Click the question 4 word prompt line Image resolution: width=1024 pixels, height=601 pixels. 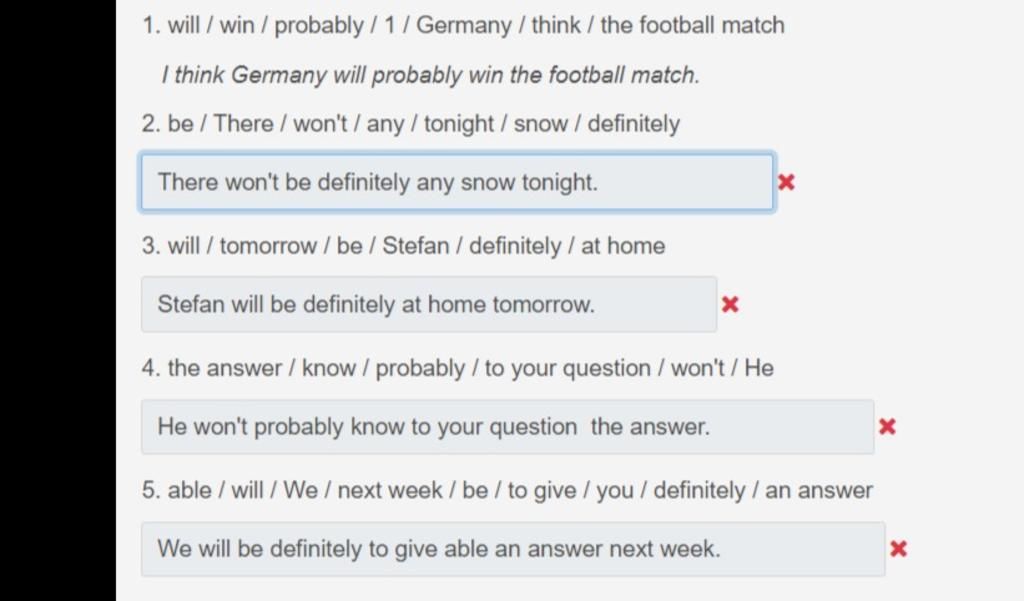pos(457,368)
